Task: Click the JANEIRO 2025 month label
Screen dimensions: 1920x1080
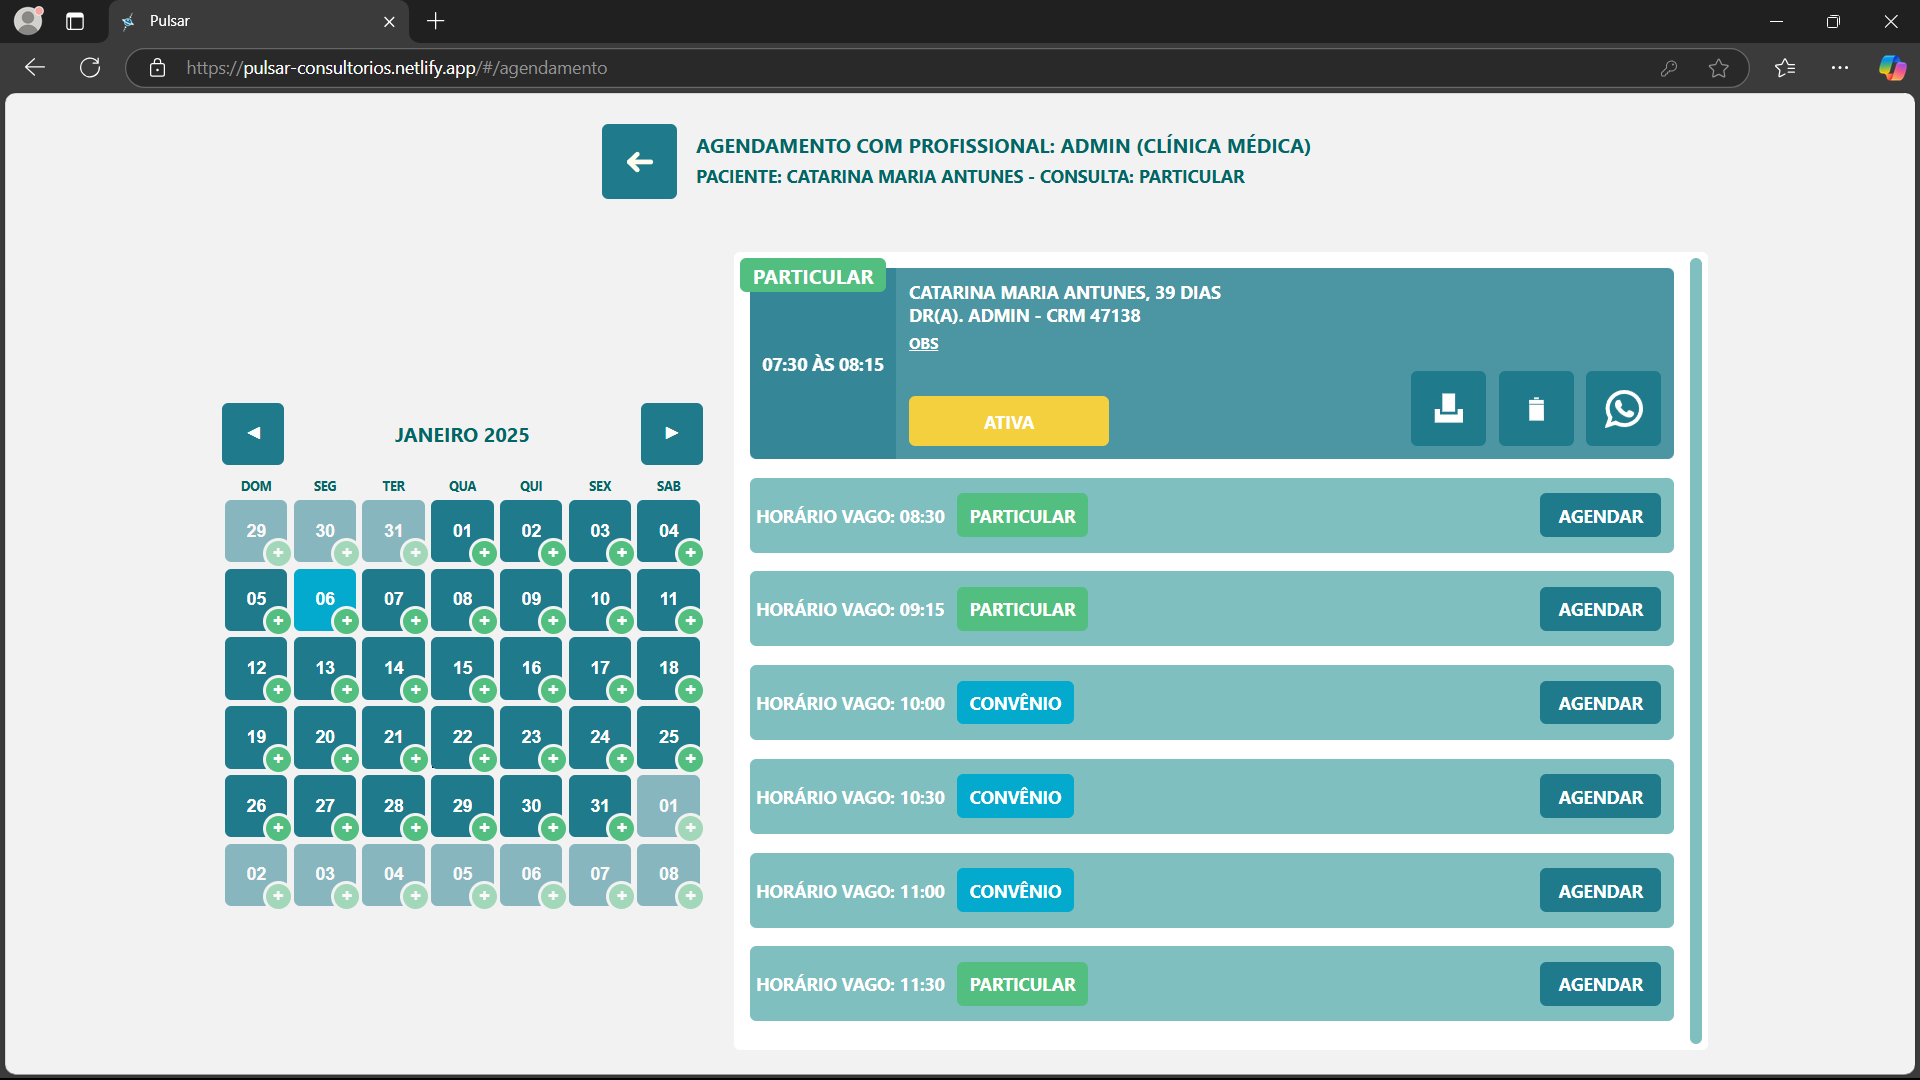Action: click(462, 435)
